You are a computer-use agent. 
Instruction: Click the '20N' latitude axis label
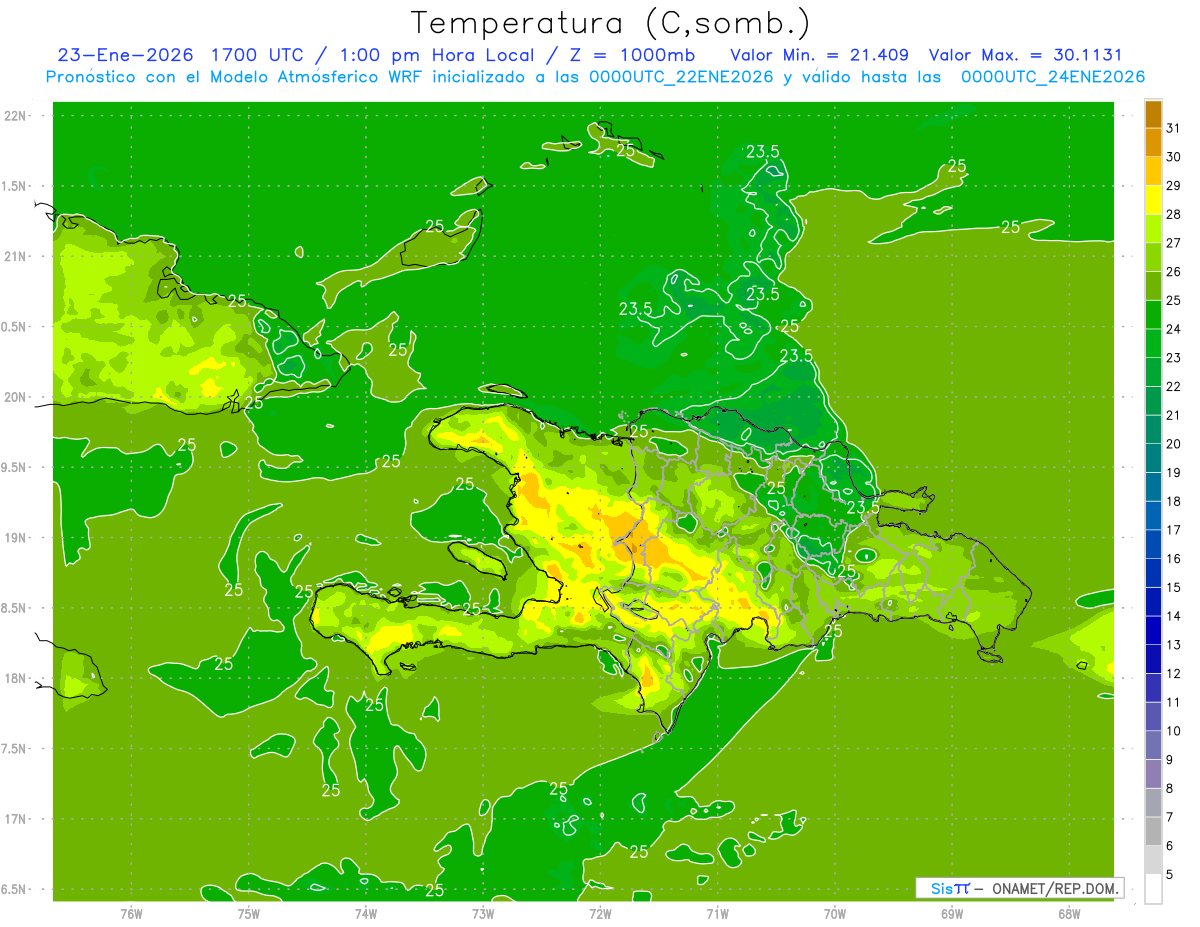[15, 397]
